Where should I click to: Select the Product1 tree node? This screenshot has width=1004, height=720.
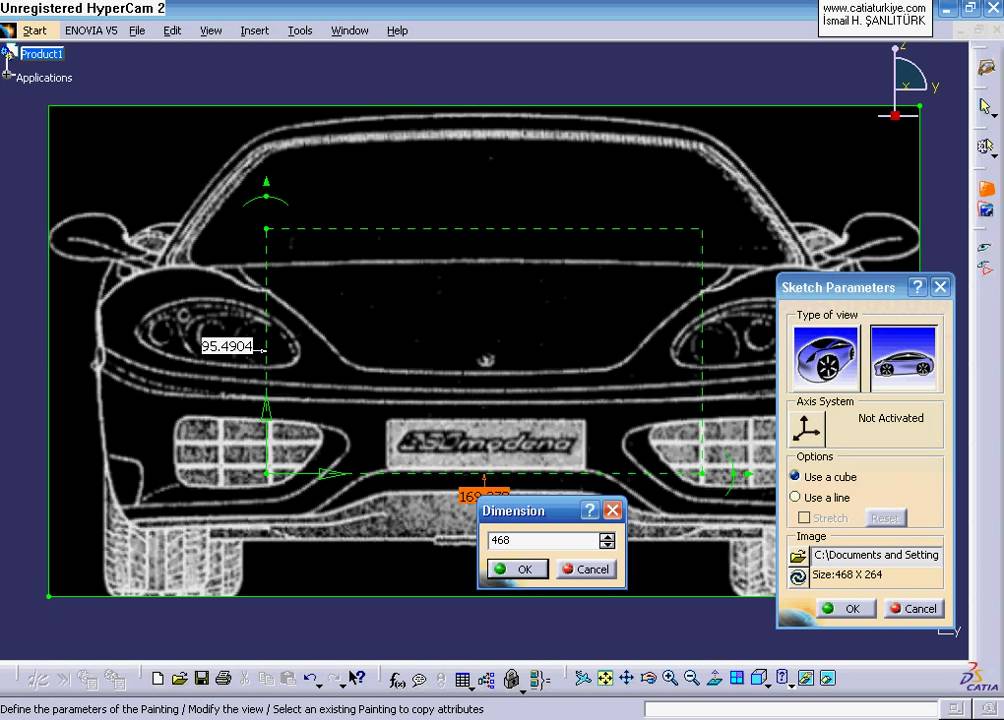[x=42, y=54]
